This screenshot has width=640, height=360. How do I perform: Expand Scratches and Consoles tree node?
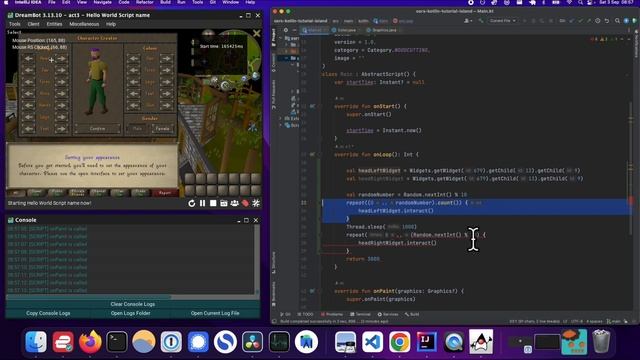click(281, 125)
